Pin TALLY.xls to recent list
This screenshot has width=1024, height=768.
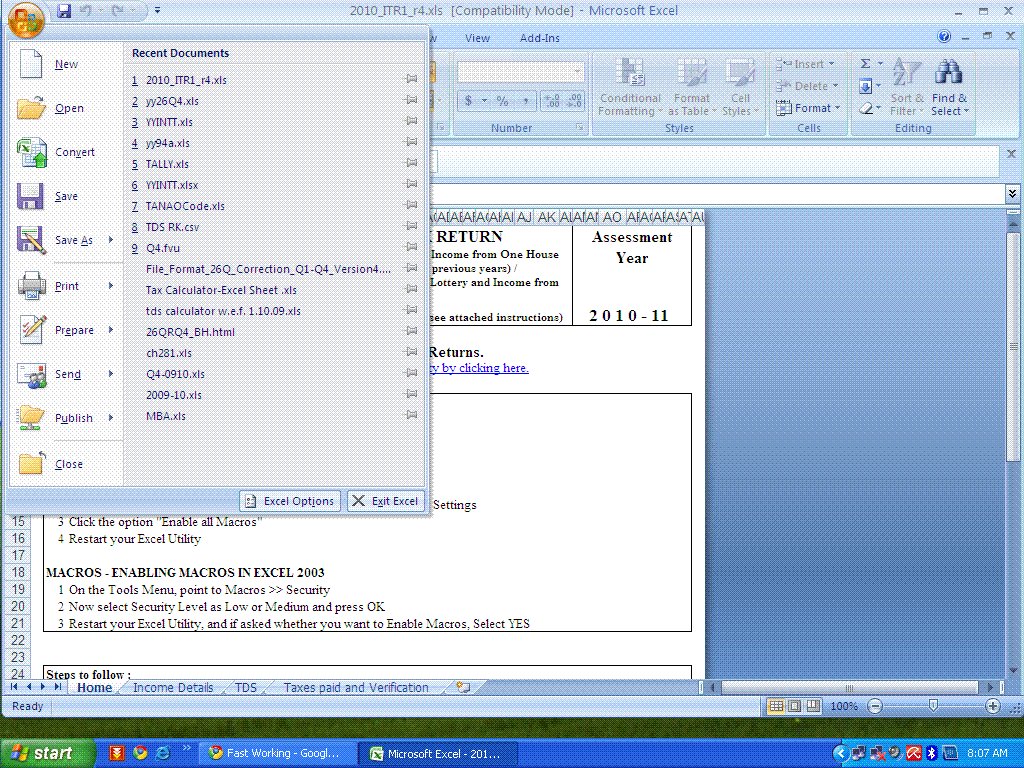pyautogui.click(x=411, y=163)
